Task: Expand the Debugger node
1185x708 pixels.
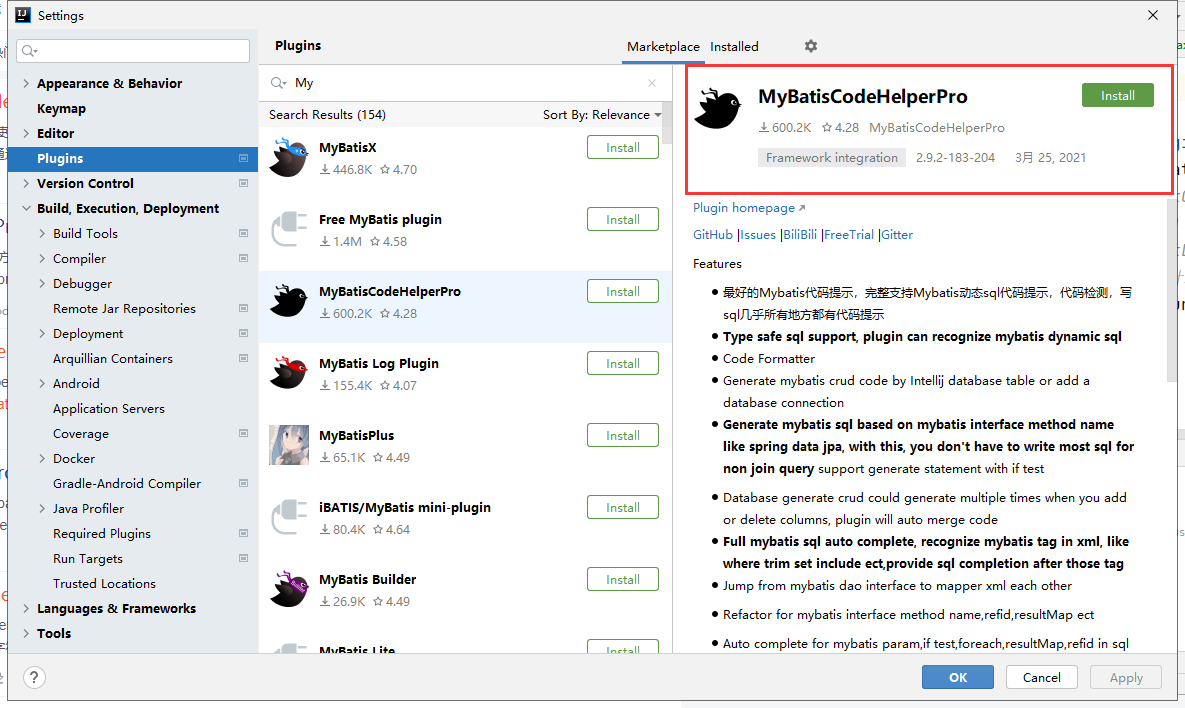Action: [x=42, y=283]
